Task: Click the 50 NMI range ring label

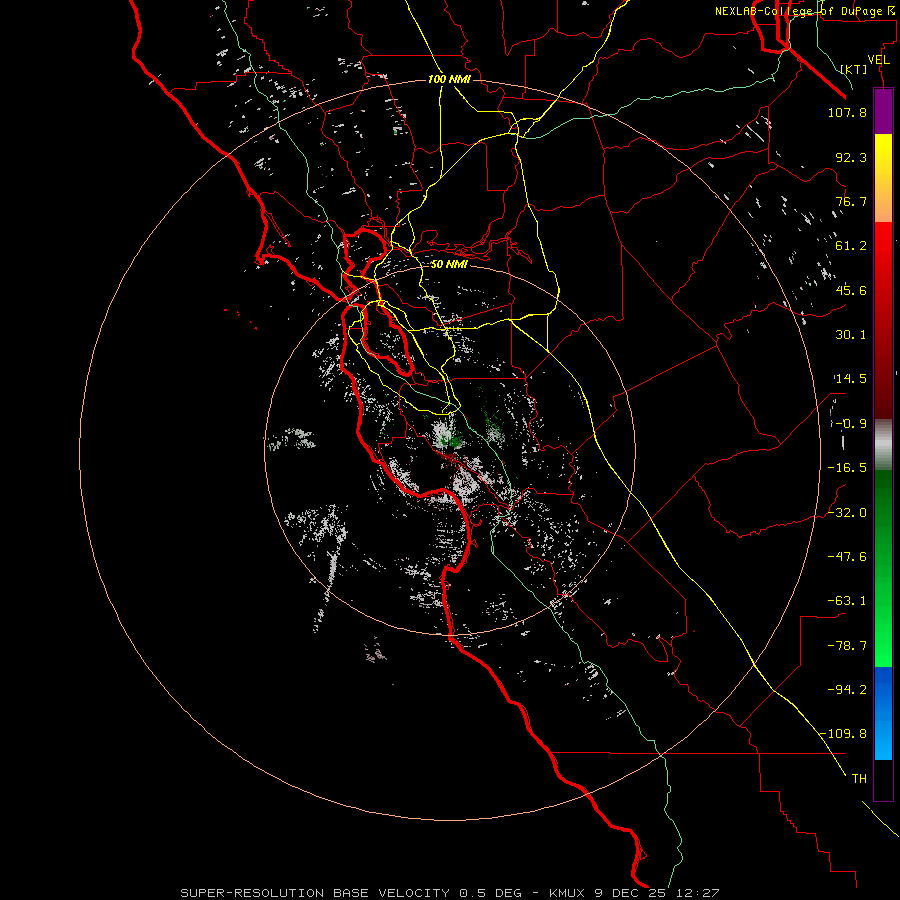Action: pos(449,264)
